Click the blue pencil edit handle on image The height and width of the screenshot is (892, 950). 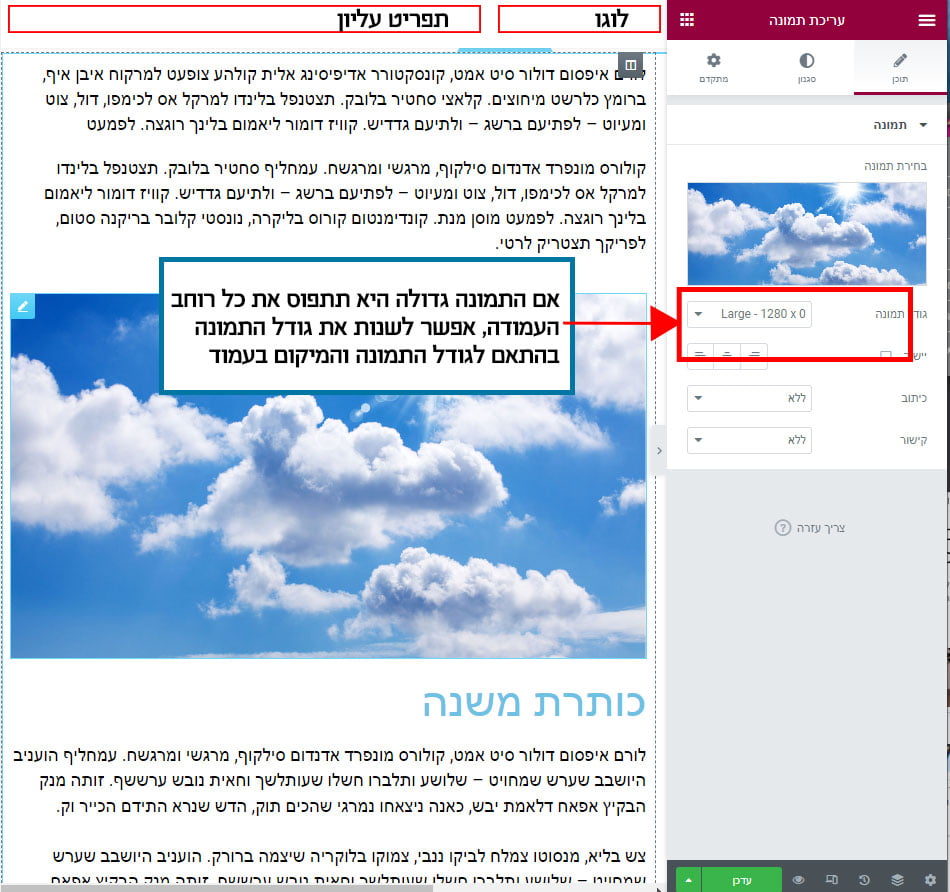pyautogui.click(x=23, y=306)
